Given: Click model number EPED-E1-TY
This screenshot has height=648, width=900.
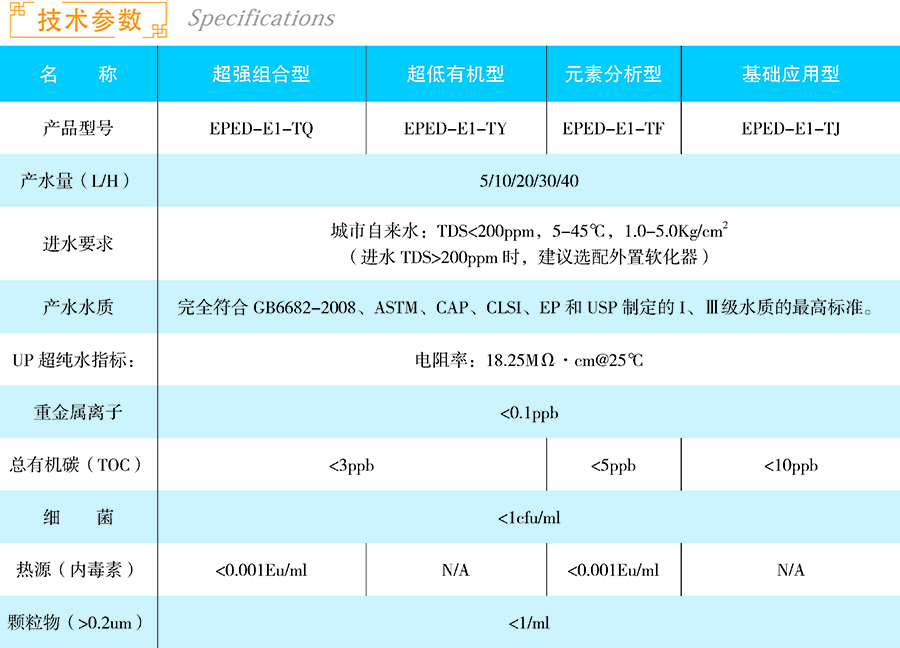Looking at the screenshot, I should pyautogui.click(x=455, y=128).
